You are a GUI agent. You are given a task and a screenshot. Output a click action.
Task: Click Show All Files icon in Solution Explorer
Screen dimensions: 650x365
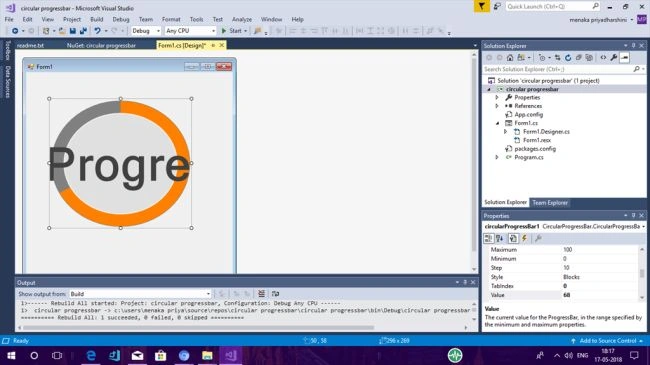589,58
